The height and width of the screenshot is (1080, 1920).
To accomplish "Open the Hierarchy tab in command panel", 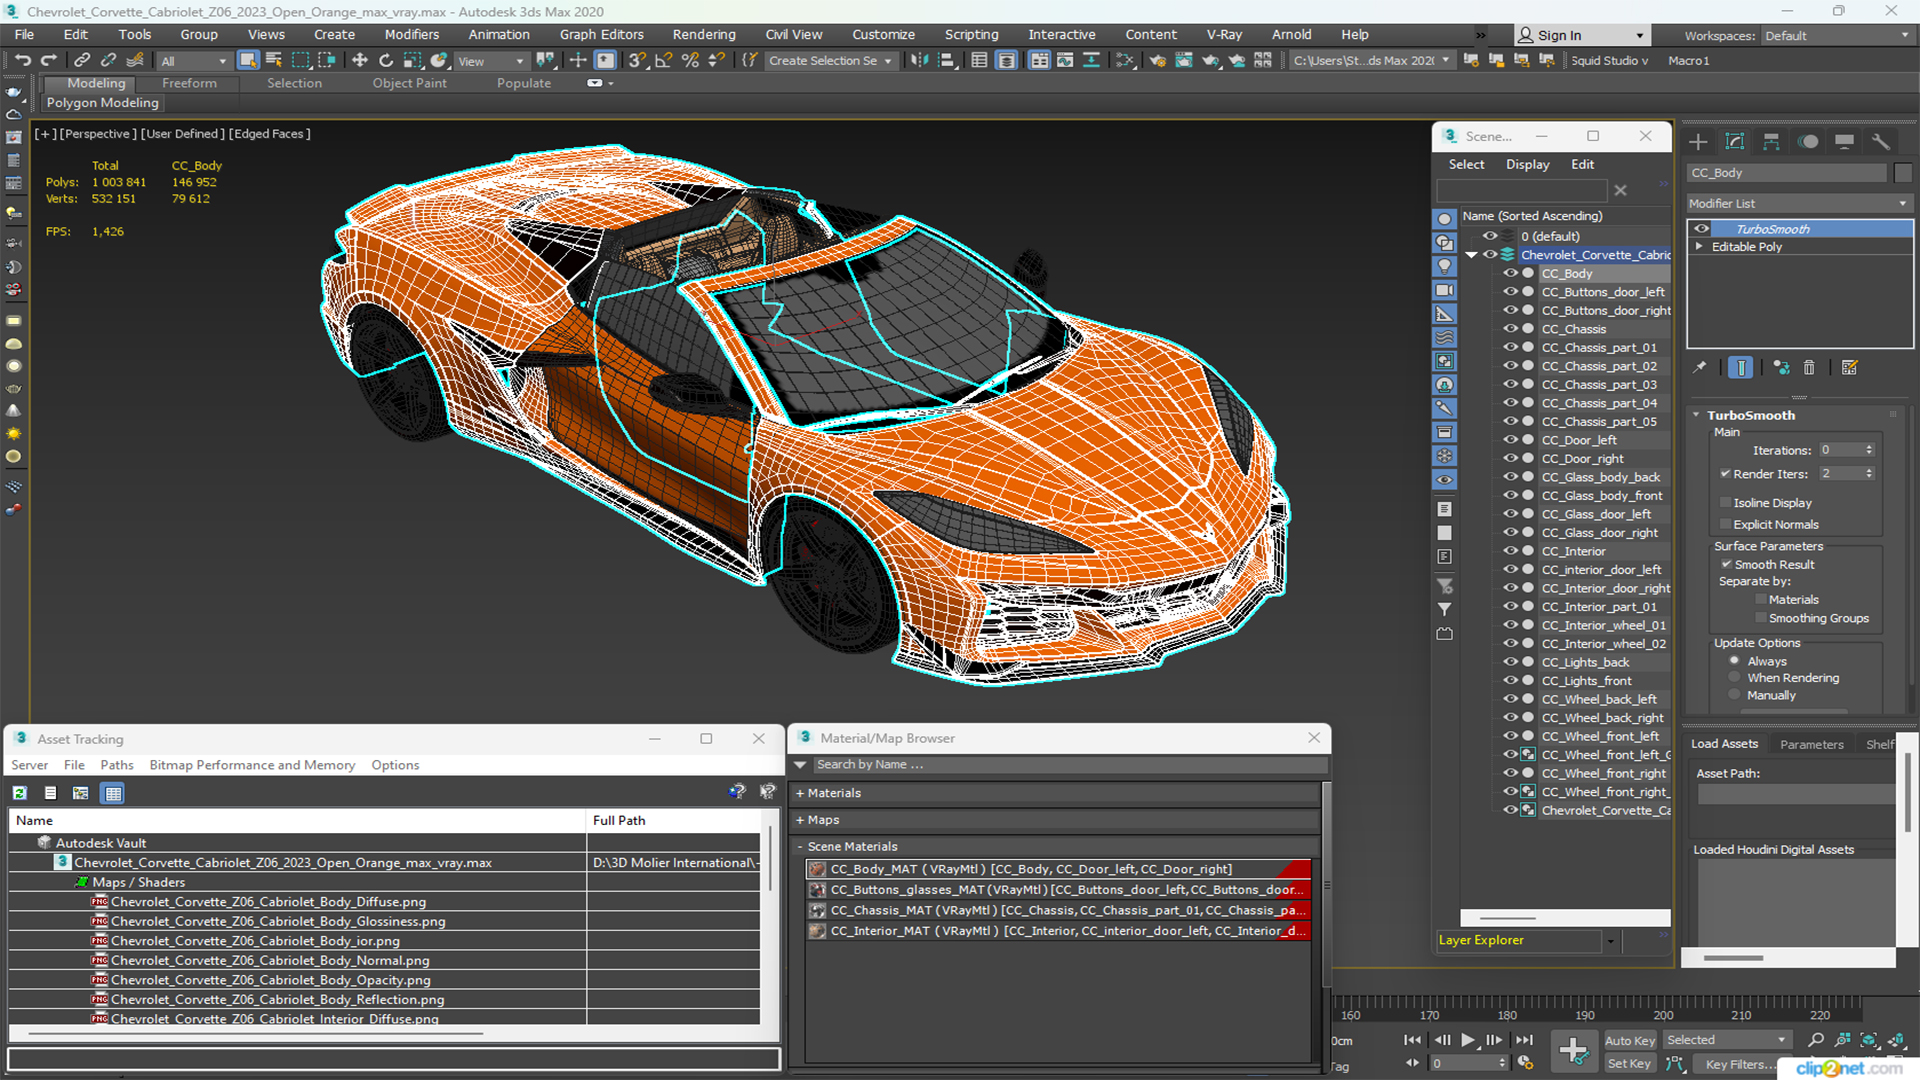I will coord(1771,141).
